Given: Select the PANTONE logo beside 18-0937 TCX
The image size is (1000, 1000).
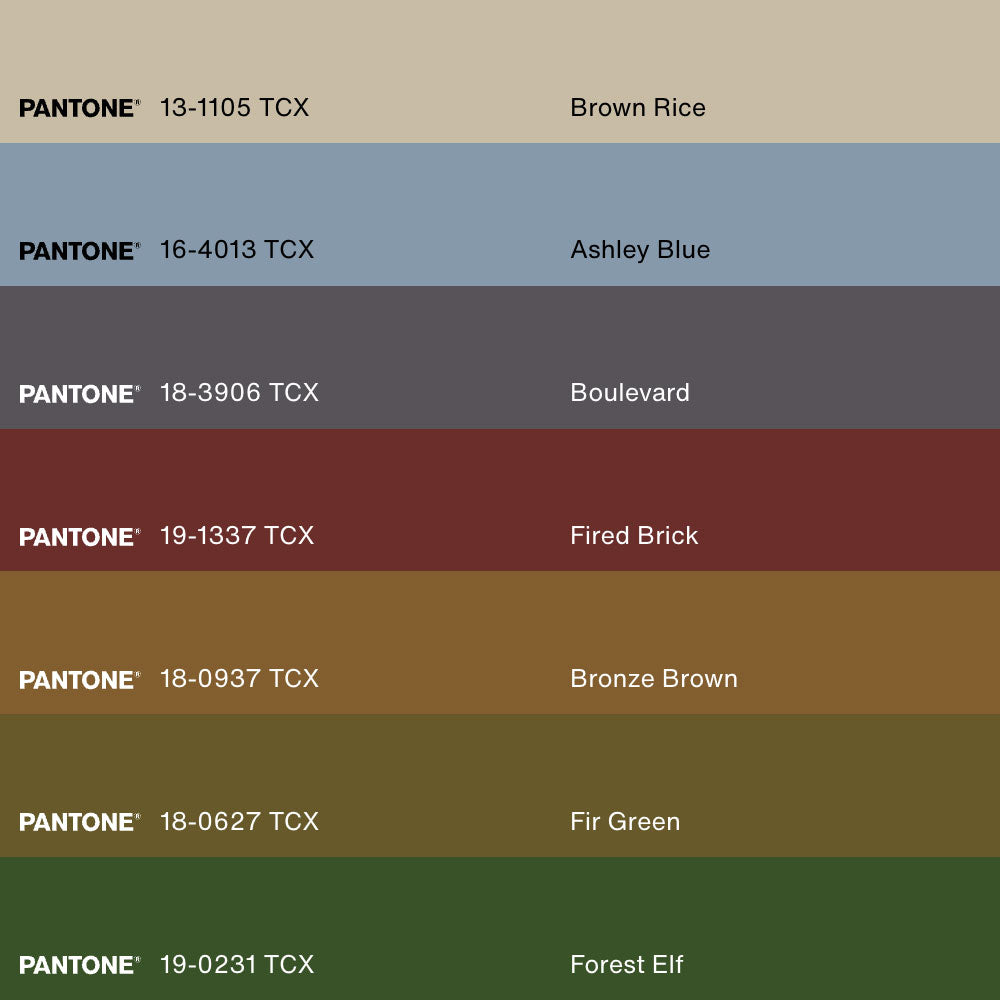Looking at the screenshot, I should 79,680.
